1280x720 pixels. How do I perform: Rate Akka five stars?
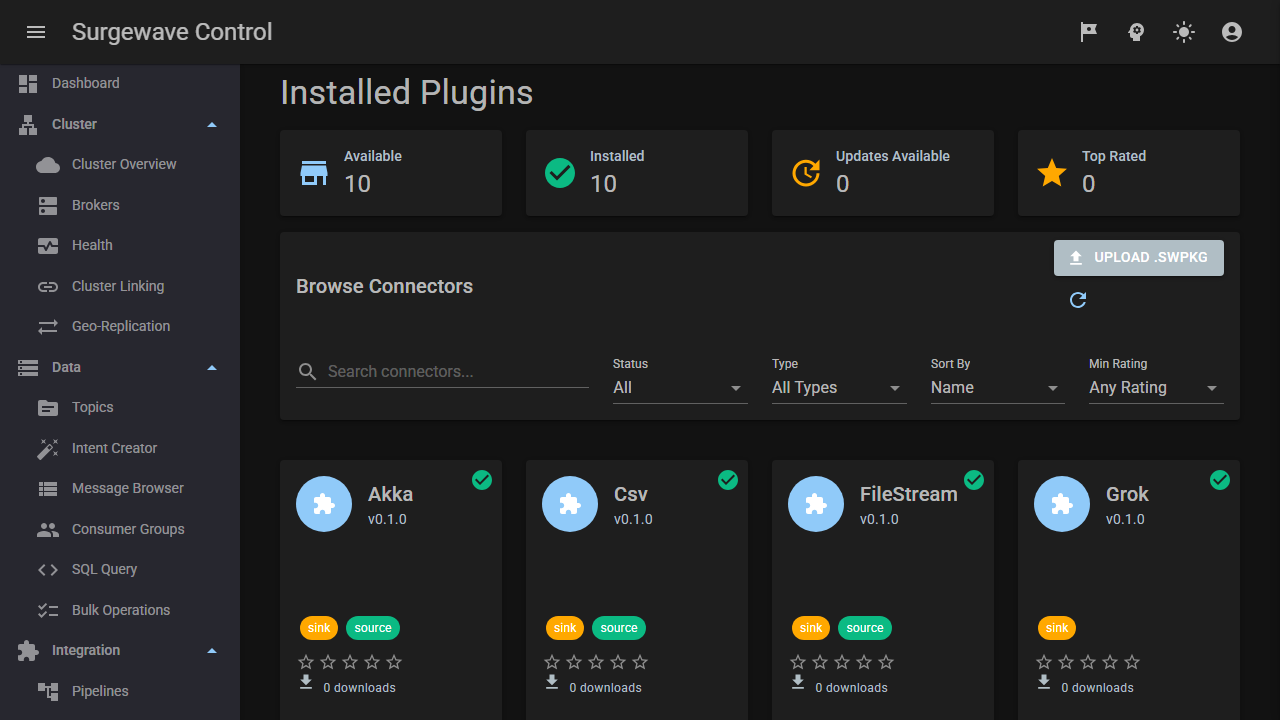click(x=394, y=662)
